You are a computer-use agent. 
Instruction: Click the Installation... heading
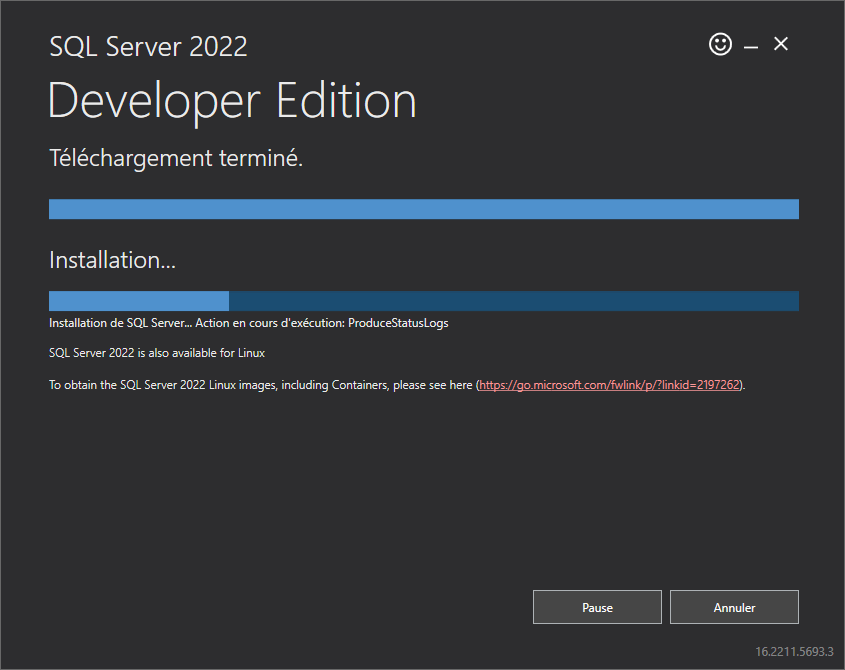pyautogui.click(x=113, y=260)
